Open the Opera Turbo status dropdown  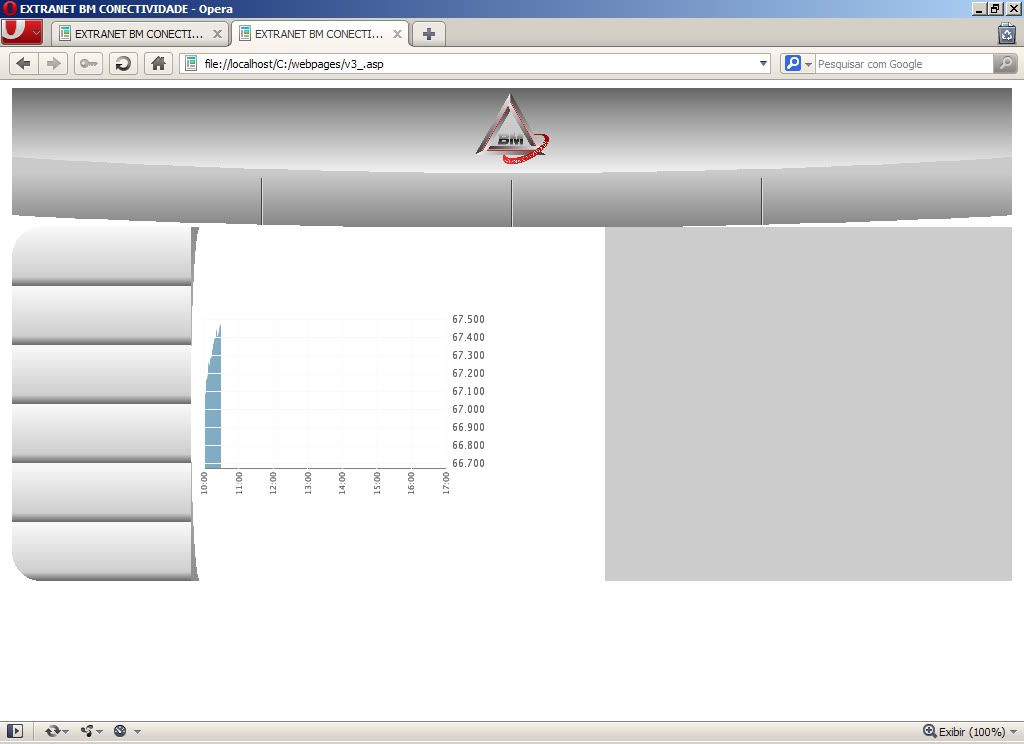126,731
